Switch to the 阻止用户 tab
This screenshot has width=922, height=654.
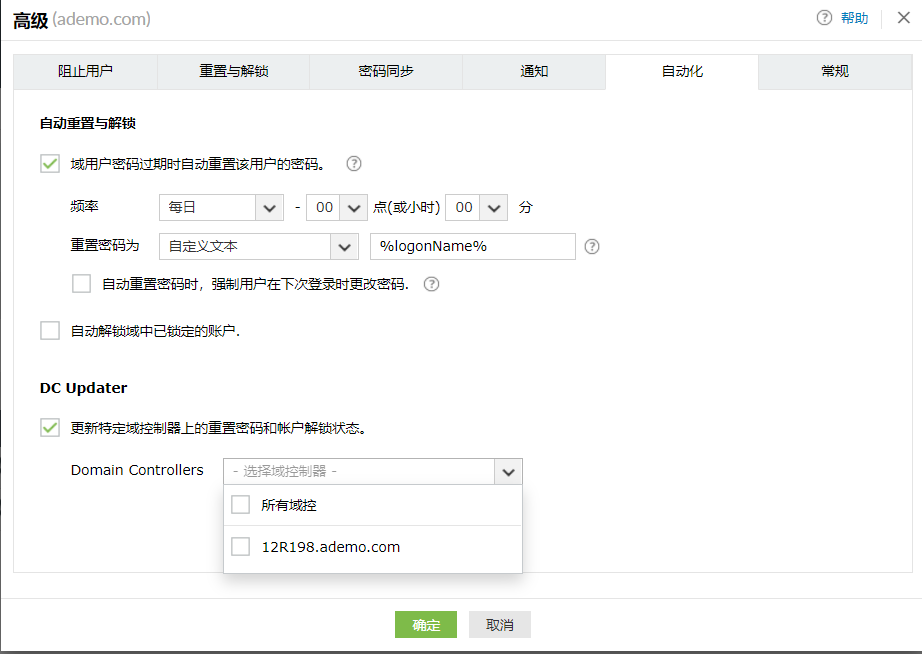pyautogui.click(x=85, y=71)
